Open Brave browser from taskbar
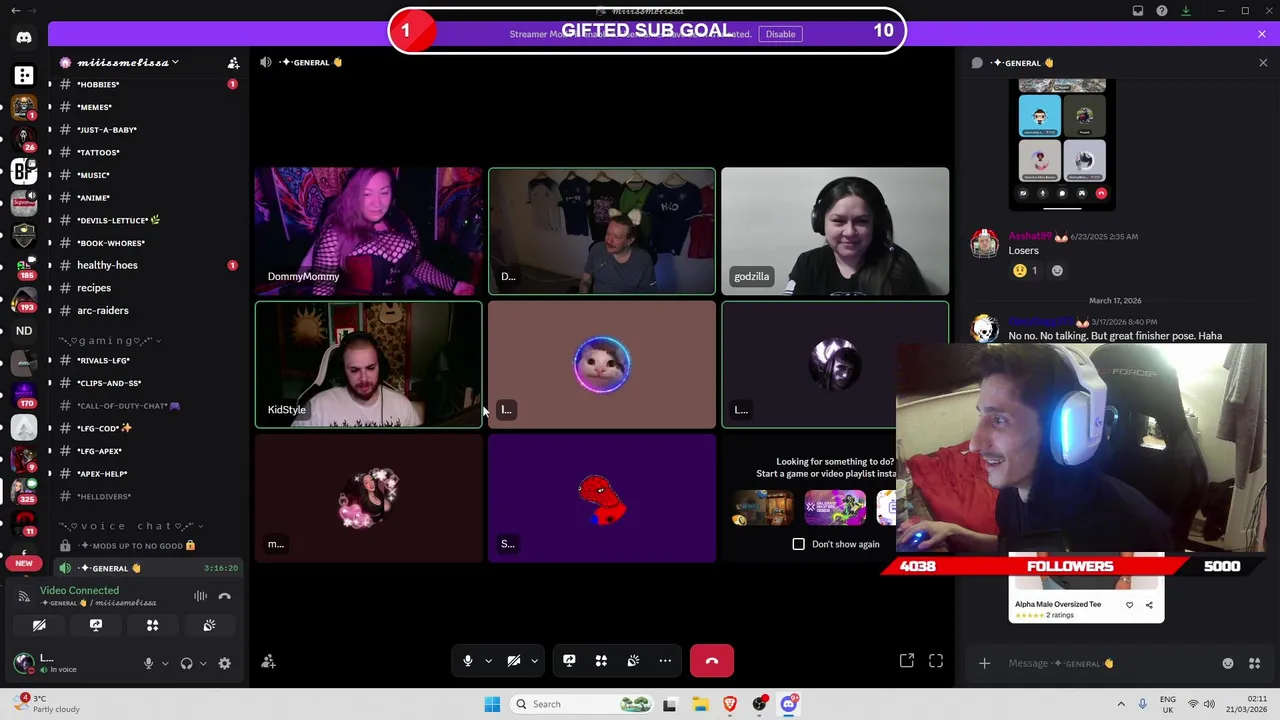This screenshot has height=720, width=1280. (x=730, y=704)
